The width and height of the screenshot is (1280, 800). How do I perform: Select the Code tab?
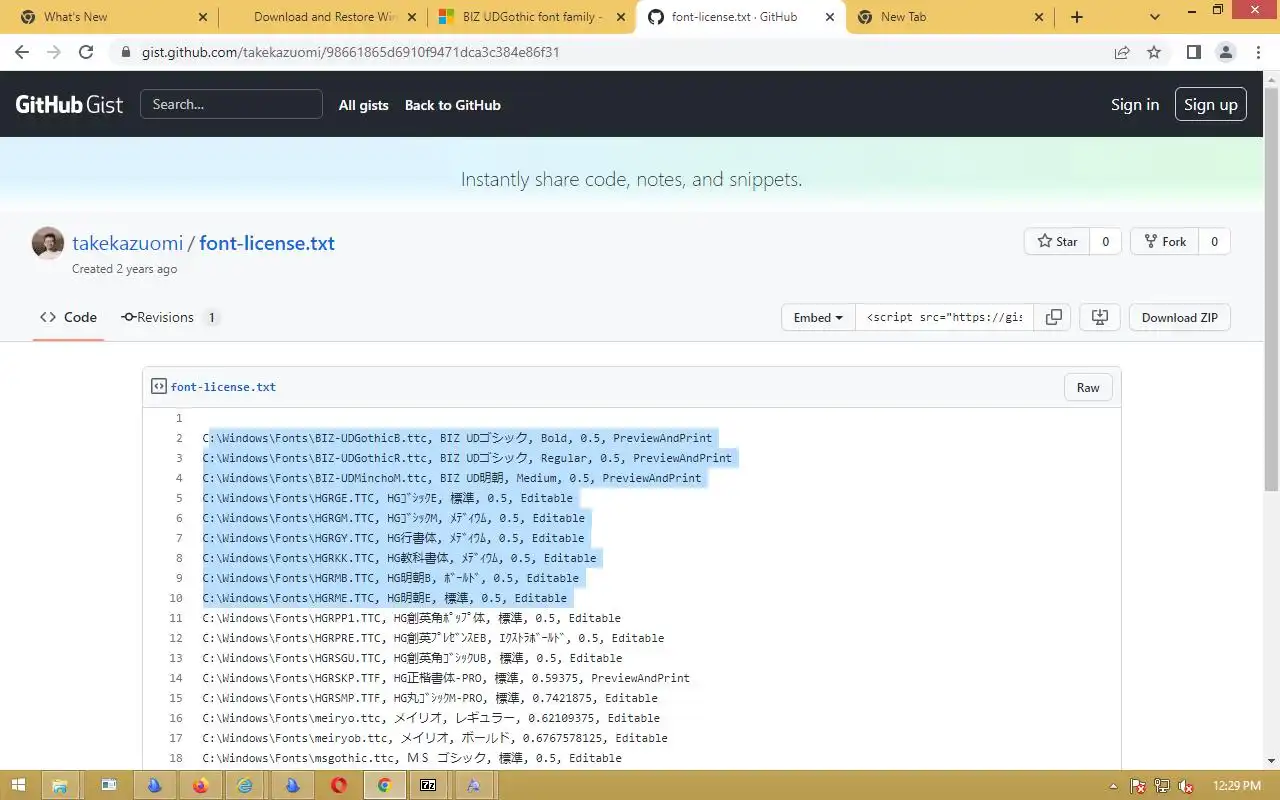click(x=68, y=317)
